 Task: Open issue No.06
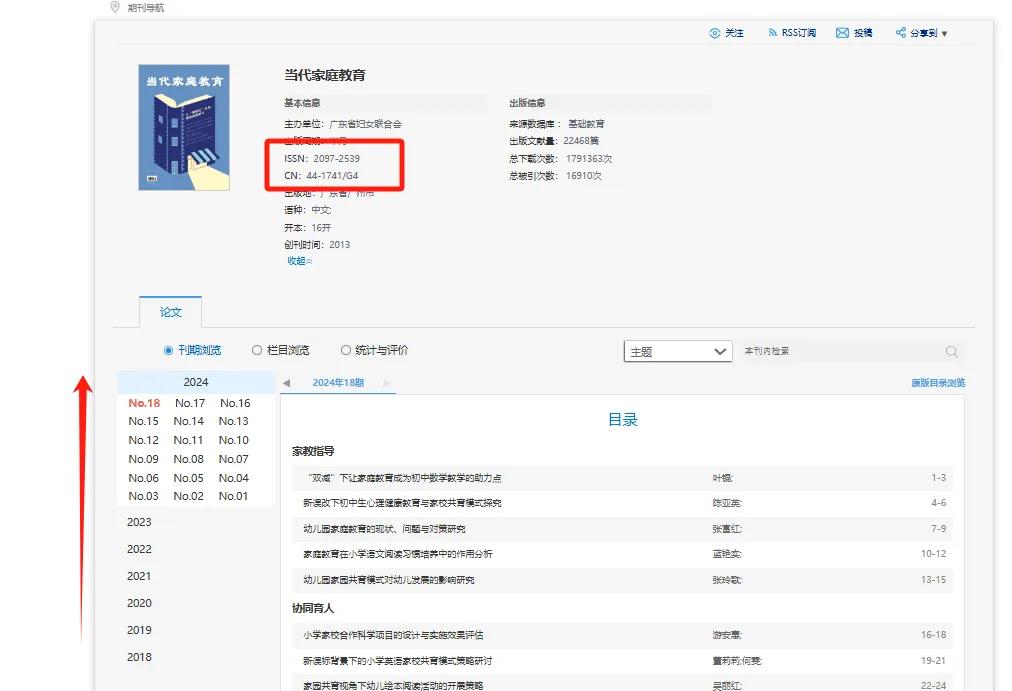(x=143, y=478)
